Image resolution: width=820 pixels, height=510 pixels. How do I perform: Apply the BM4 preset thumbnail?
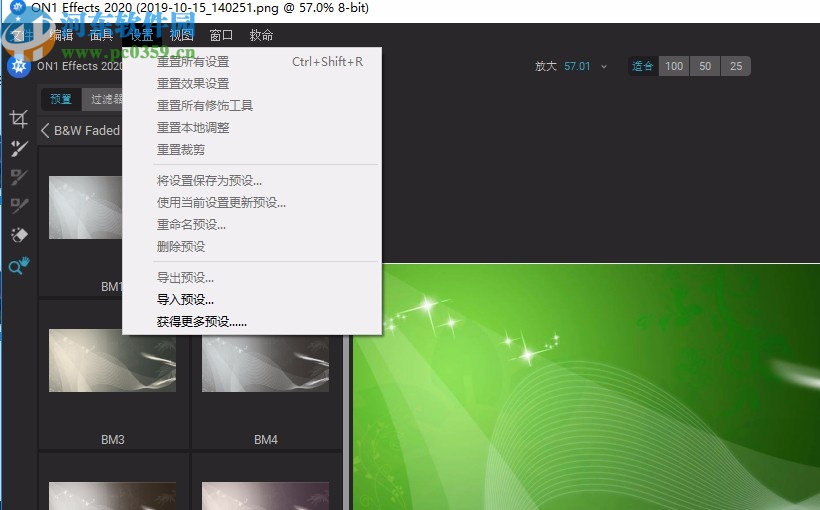pyautogui.click(x=266, y=365)
